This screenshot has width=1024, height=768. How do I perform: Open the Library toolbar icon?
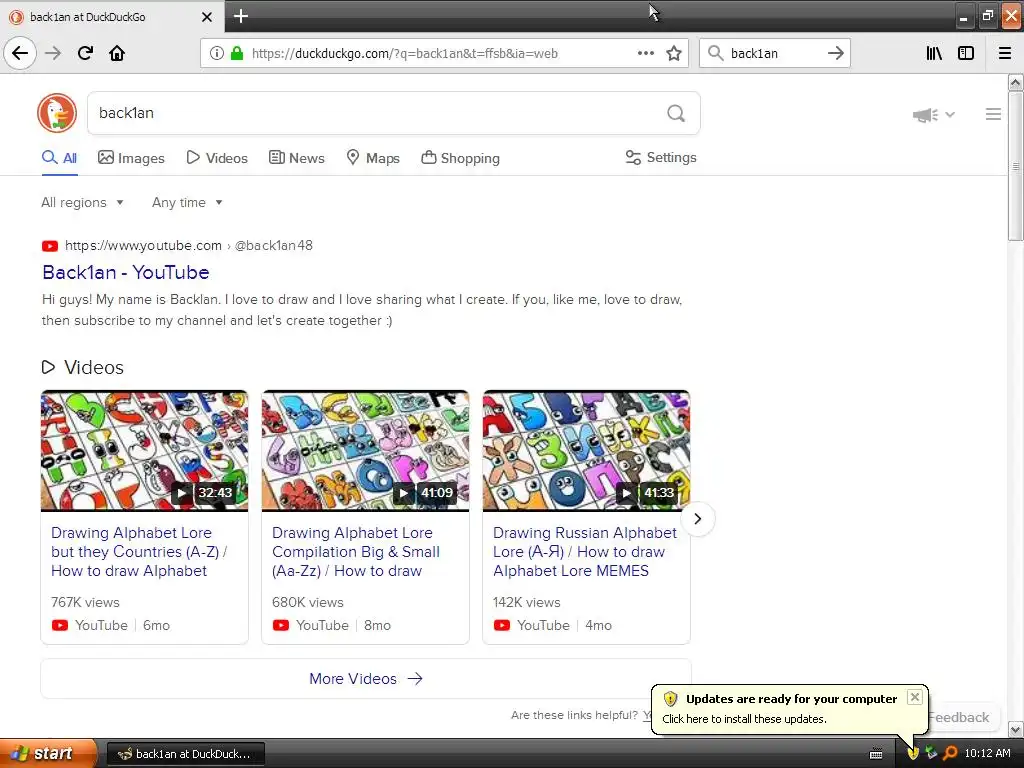tap(934, 53)
